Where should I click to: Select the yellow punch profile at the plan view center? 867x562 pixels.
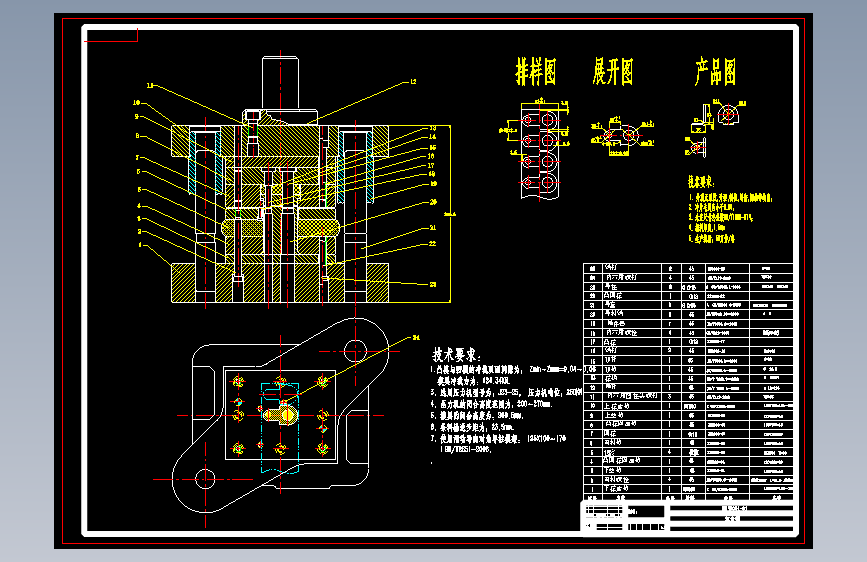click(x=281, y=414)
